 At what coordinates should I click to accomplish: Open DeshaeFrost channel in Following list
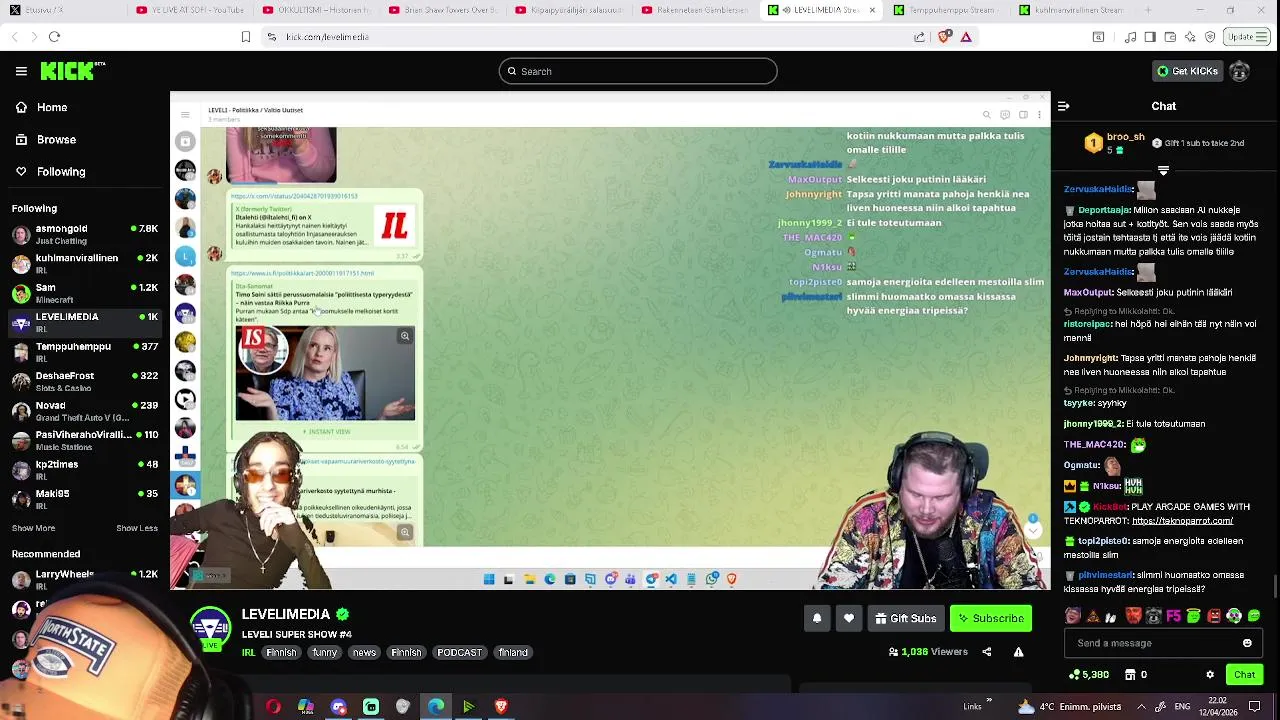(85, 381)
